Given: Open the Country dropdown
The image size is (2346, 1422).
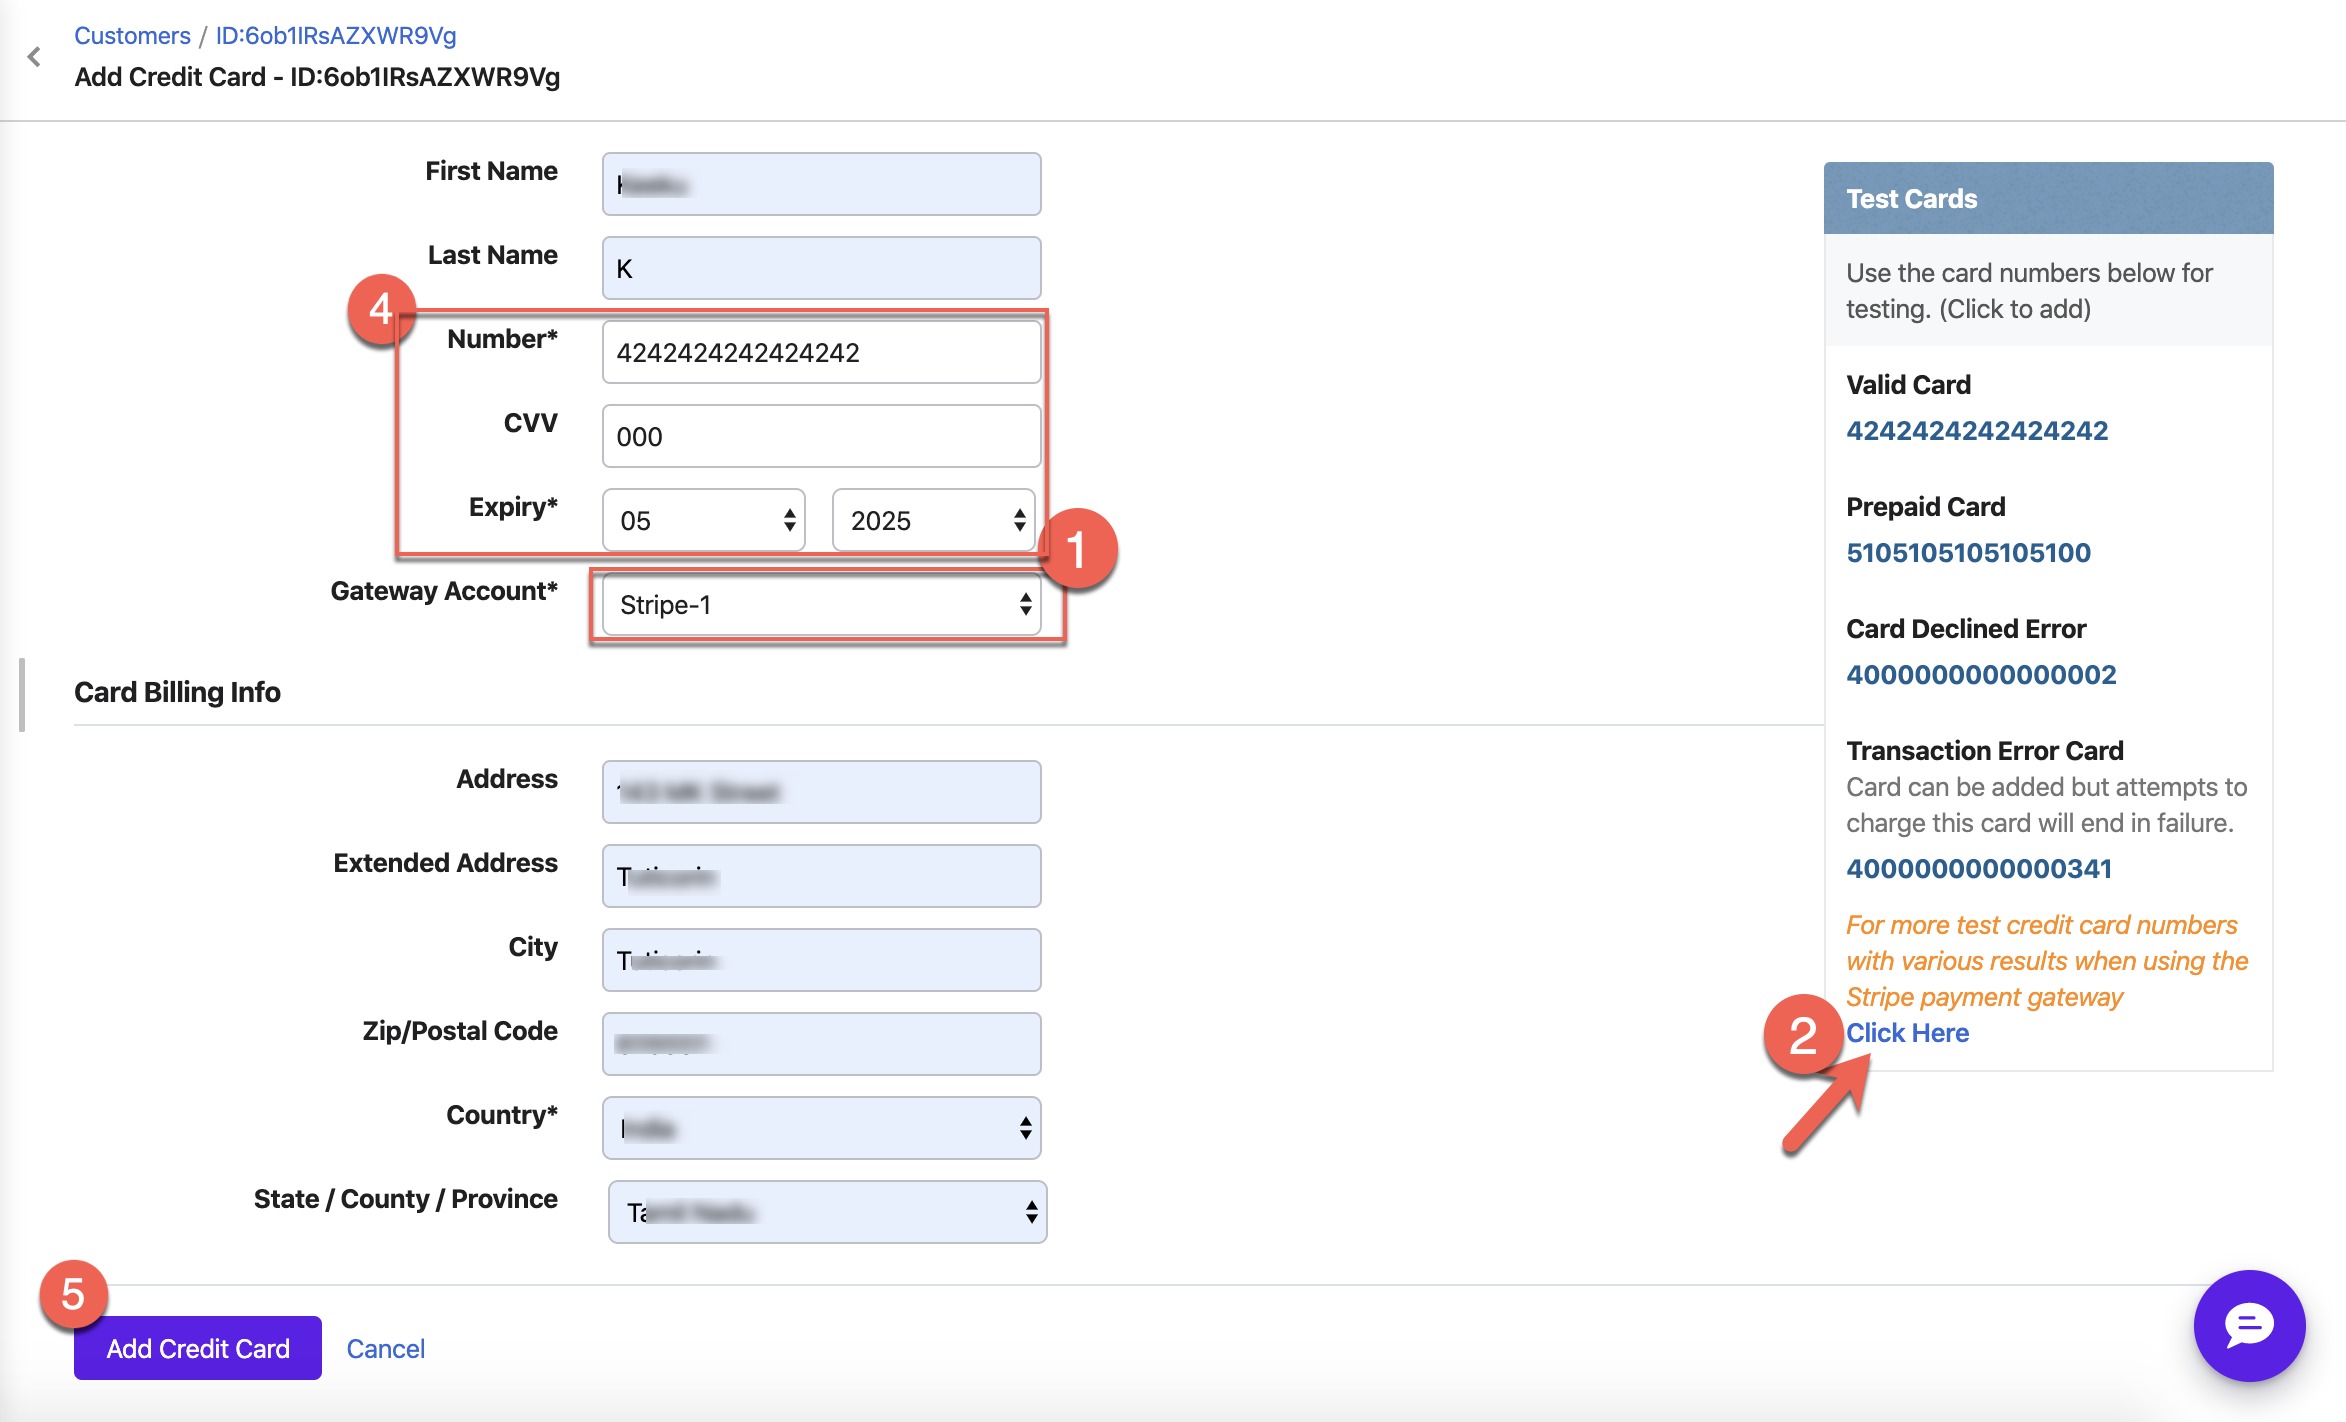Looking at the screenshot, I should pyautogui.click(x=822, y=1128).
